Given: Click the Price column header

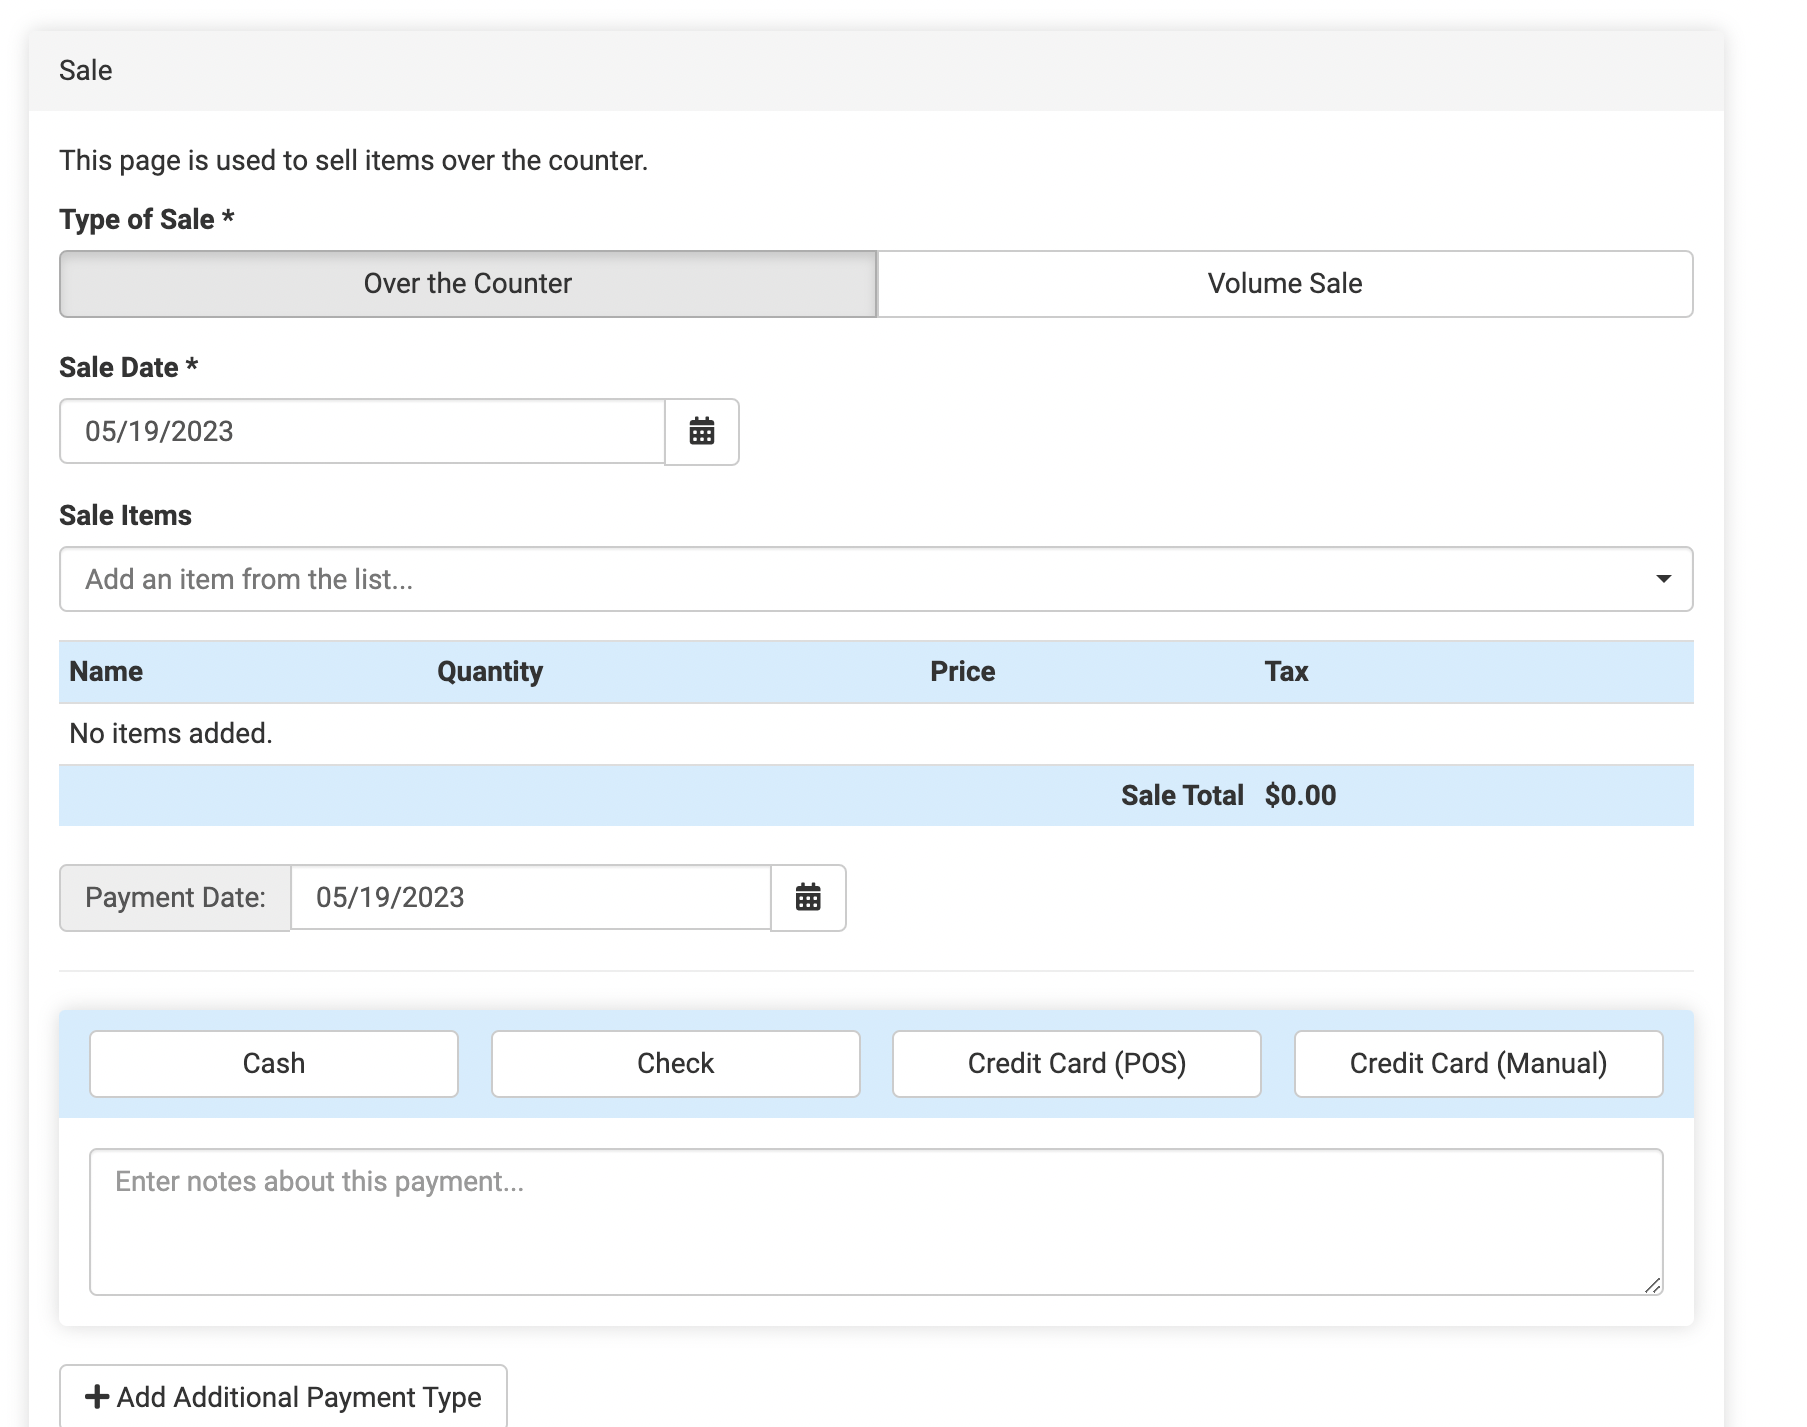Looking at the screenshot, I should click(962, 672).
